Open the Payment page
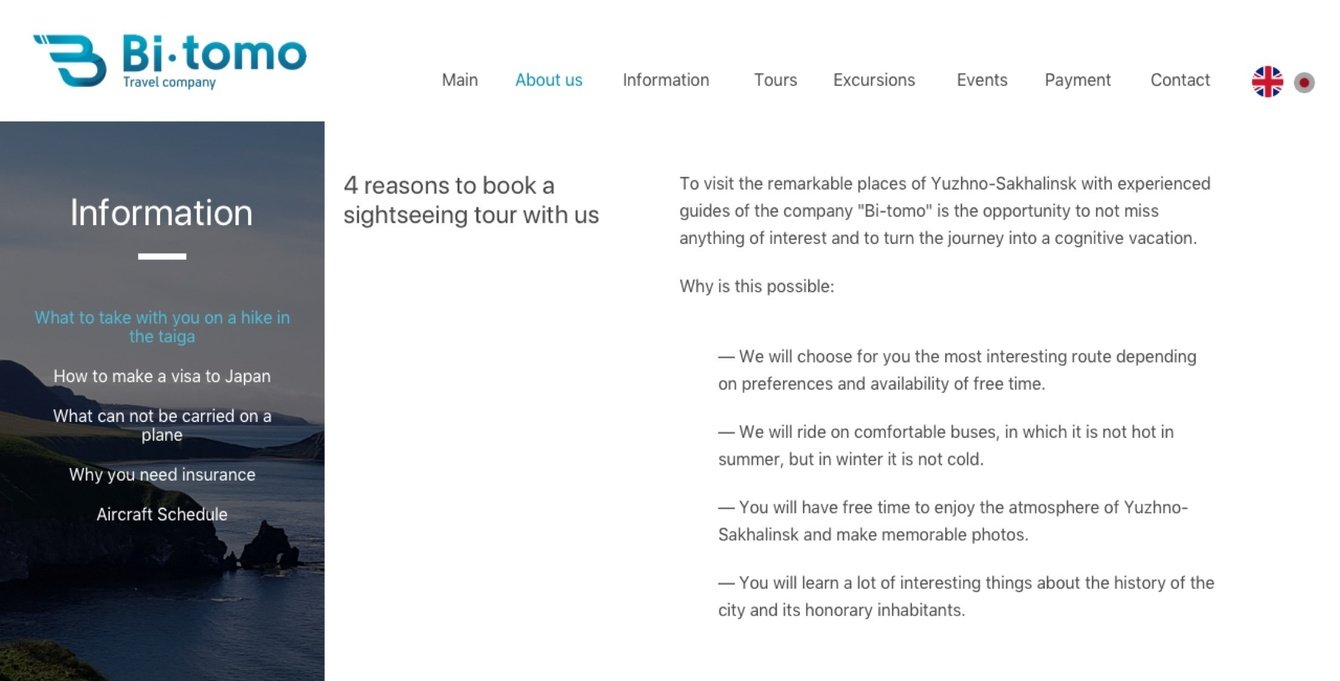Screen dimensions: 1340x681 (1077, 80)
